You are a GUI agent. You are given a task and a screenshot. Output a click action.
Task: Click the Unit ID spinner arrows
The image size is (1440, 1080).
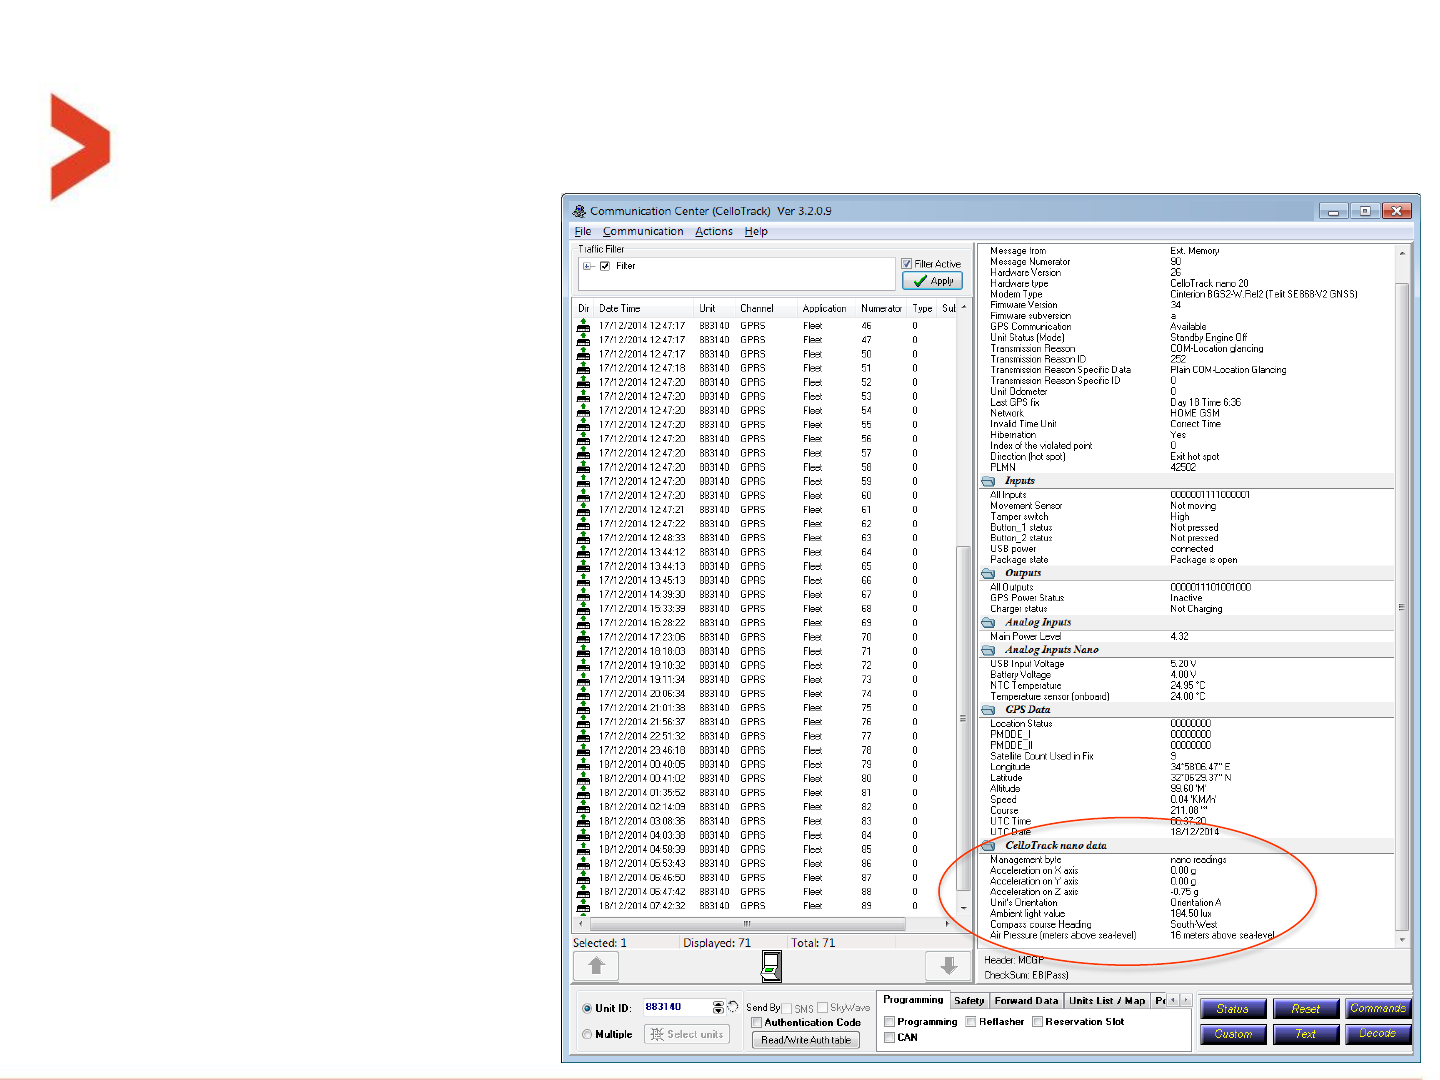(718, 1007)
